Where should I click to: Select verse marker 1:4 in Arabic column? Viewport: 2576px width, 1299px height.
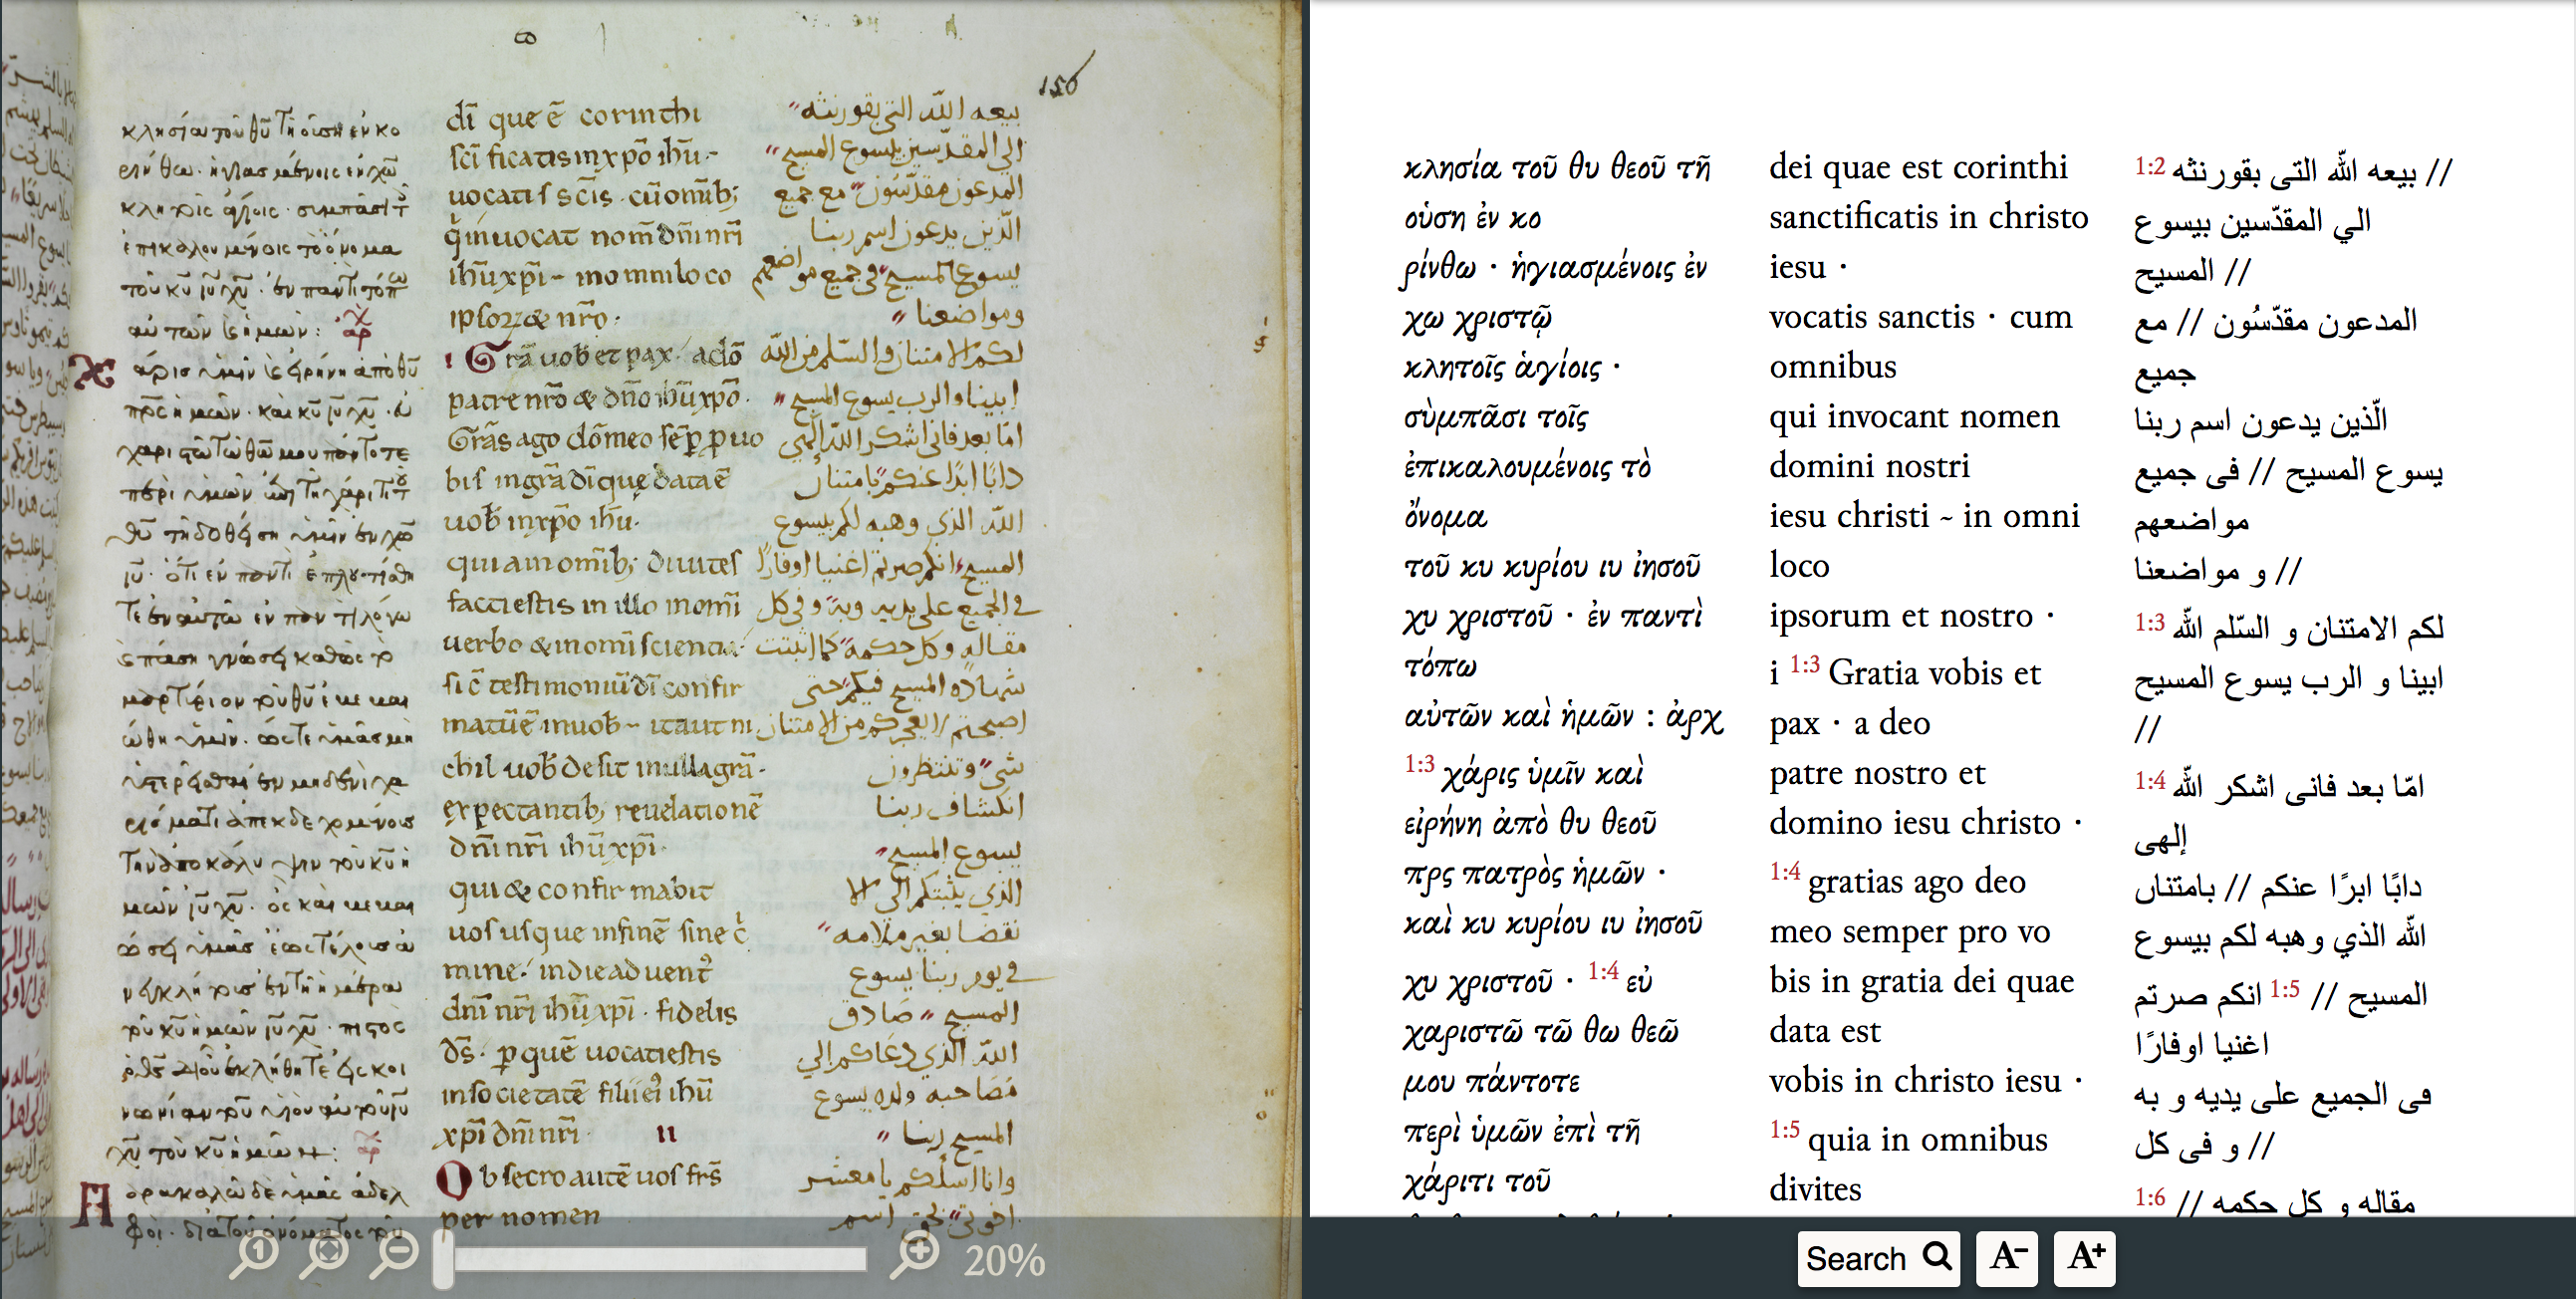tap(2150, 781)
